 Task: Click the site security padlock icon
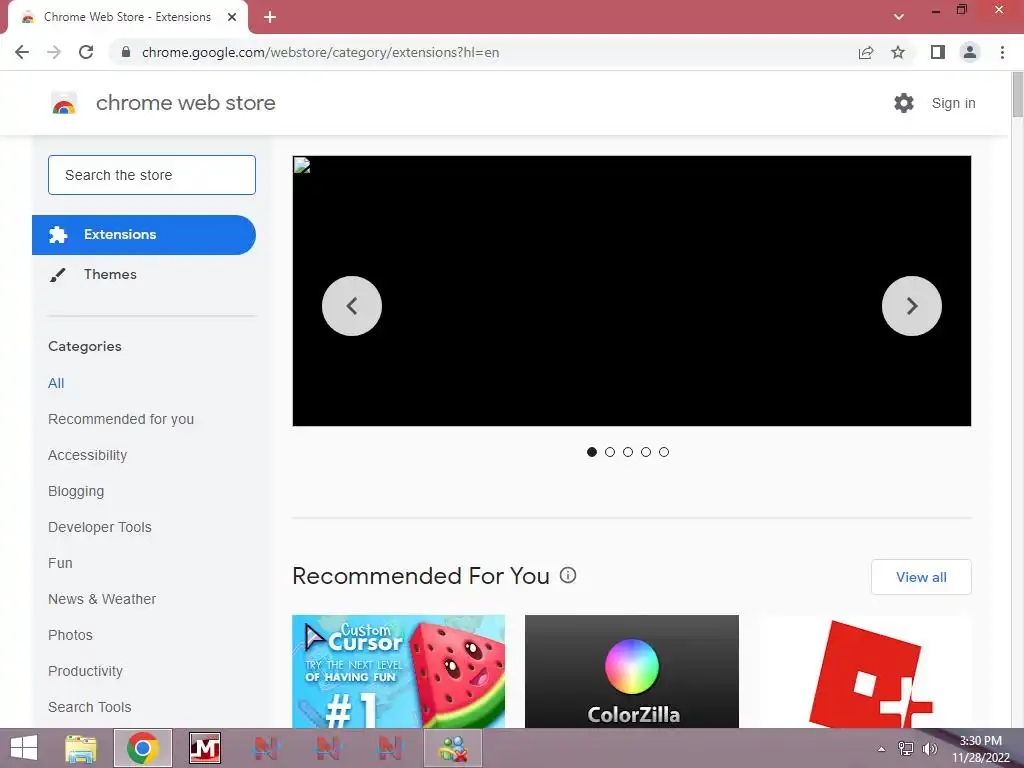point(126,52)
